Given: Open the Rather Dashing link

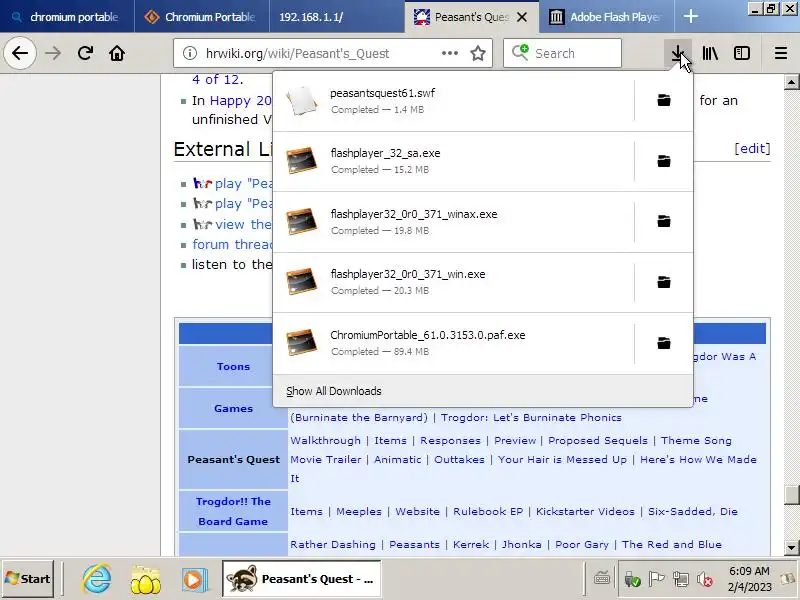Looking at the screenshot, I should pyautogui.click(x=333, y=544).
